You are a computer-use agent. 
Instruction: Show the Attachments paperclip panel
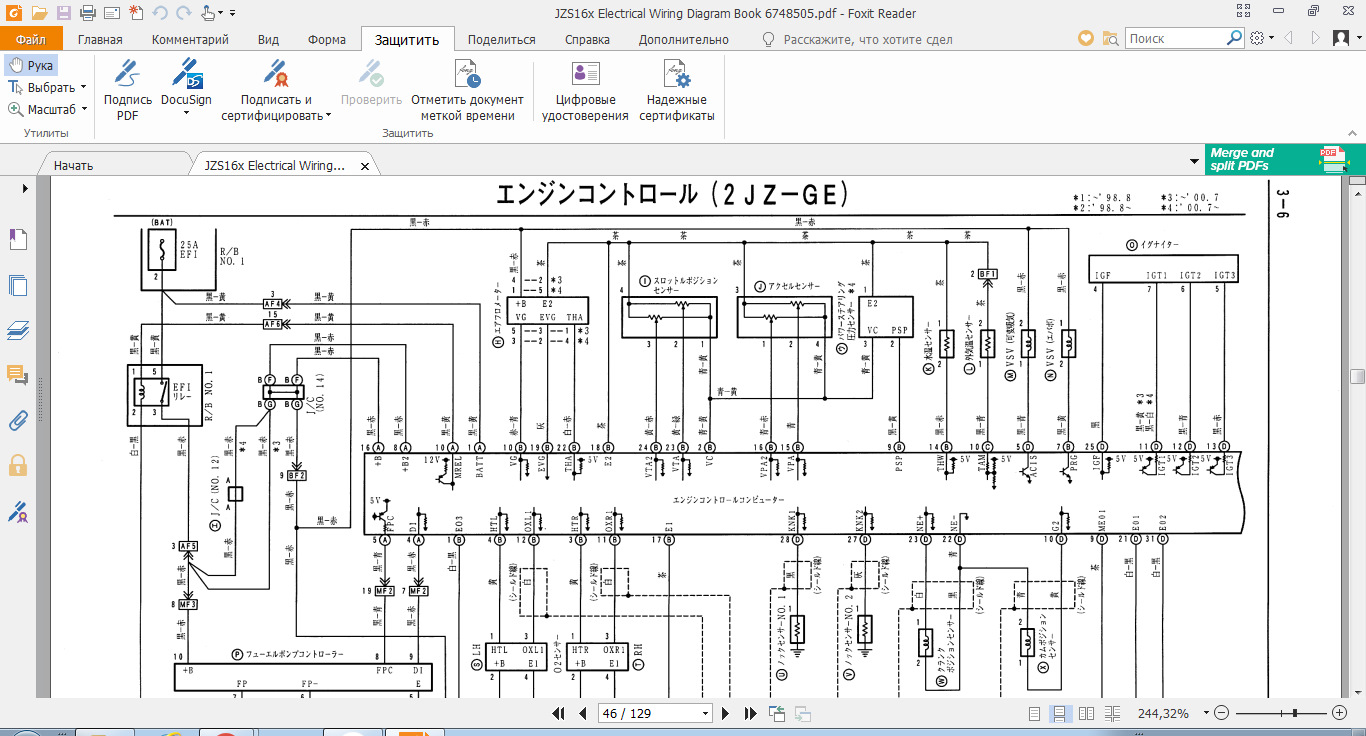(18, 420)
